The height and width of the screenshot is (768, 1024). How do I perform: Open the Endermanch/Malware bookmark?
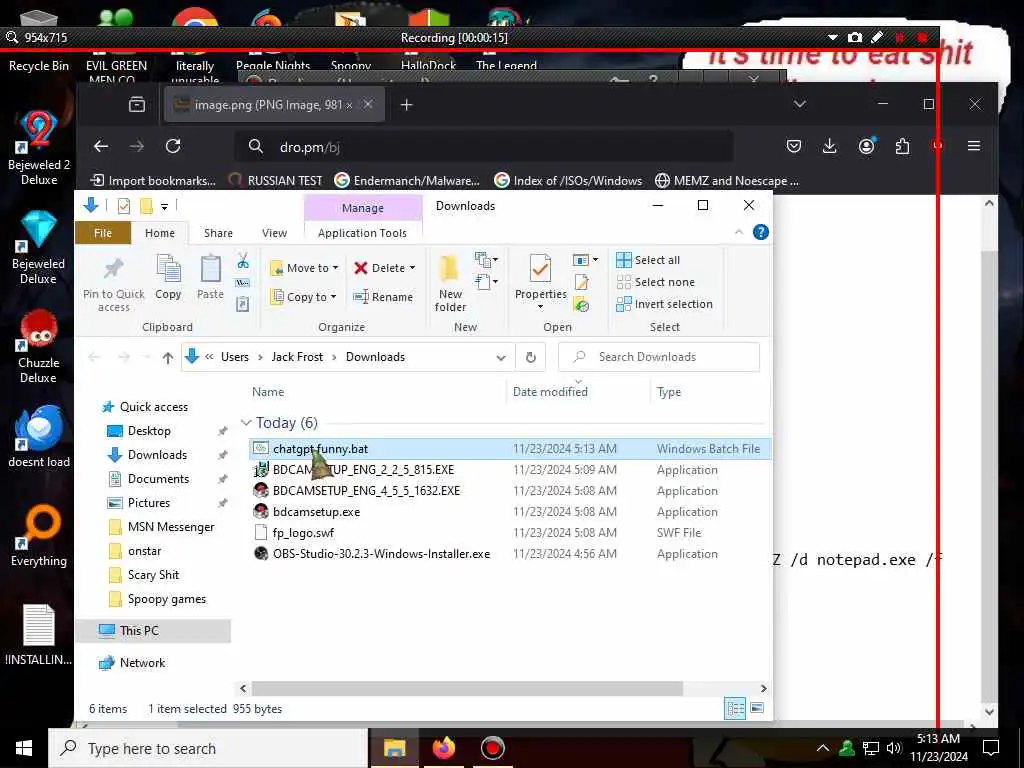[407, 180]
